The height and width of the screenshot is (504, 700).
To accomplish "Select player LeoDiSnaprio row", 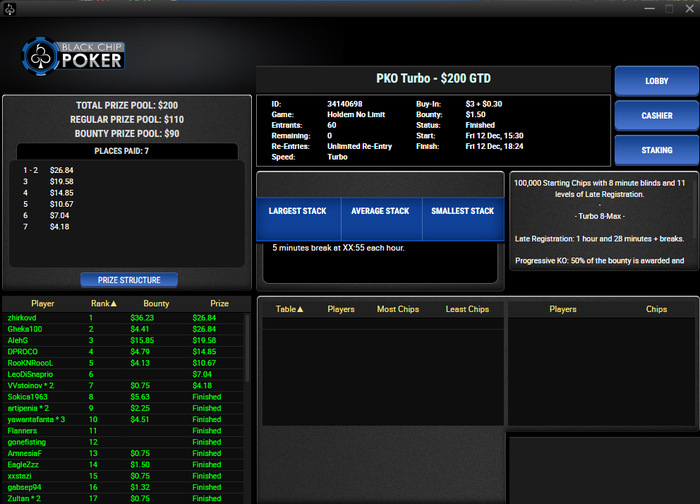I will 124,374.
